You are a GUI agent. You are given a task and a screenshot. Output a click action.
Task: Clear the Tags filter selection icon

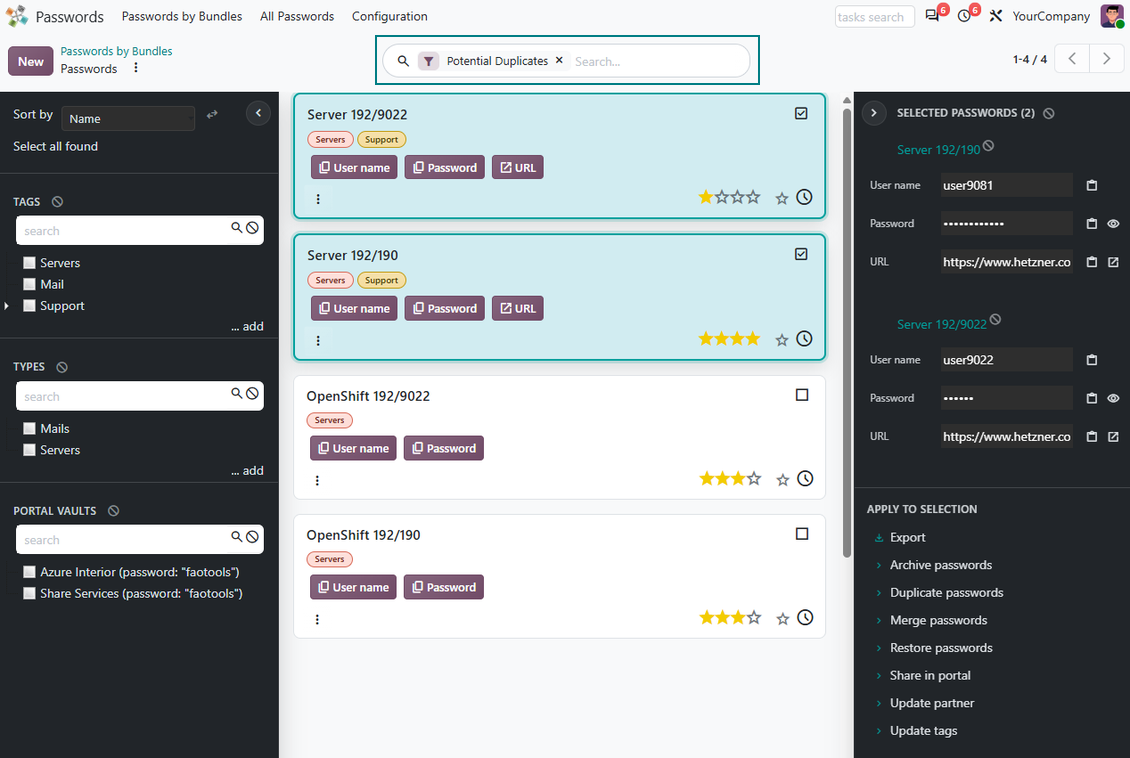(58, 202)
